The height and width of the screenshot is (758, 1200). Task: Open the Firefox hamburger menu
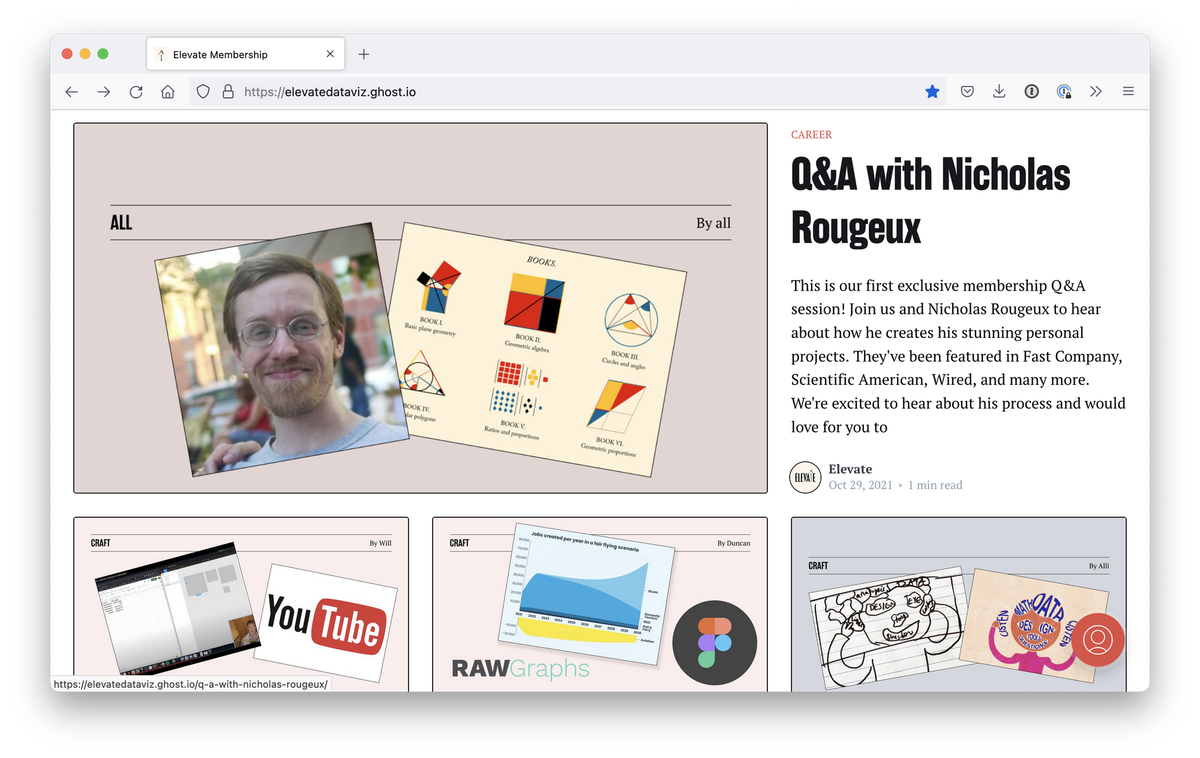[x=1128, y=92]
